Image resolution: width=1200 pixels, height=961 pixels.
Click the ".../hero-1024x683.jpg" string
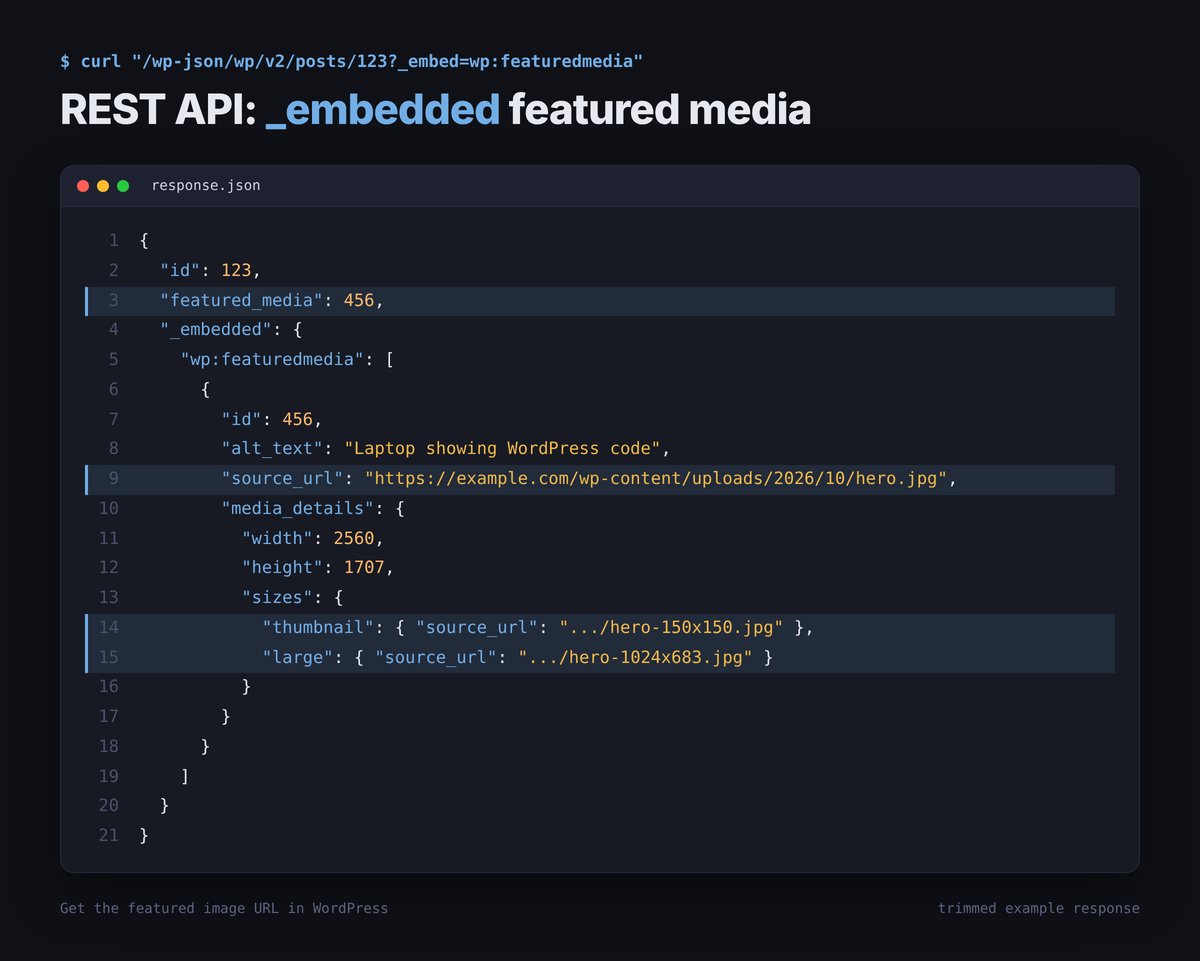pyautogui.click(x=635, y=657)
